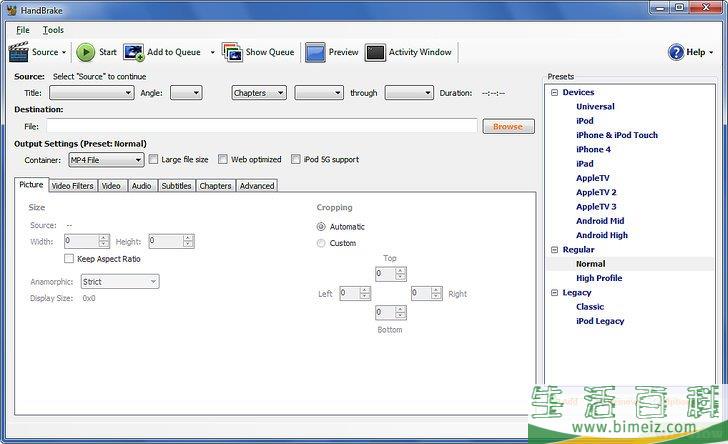Switch to the Picture tab
Viewport: 728px width, 444px height.
[31, 185]
